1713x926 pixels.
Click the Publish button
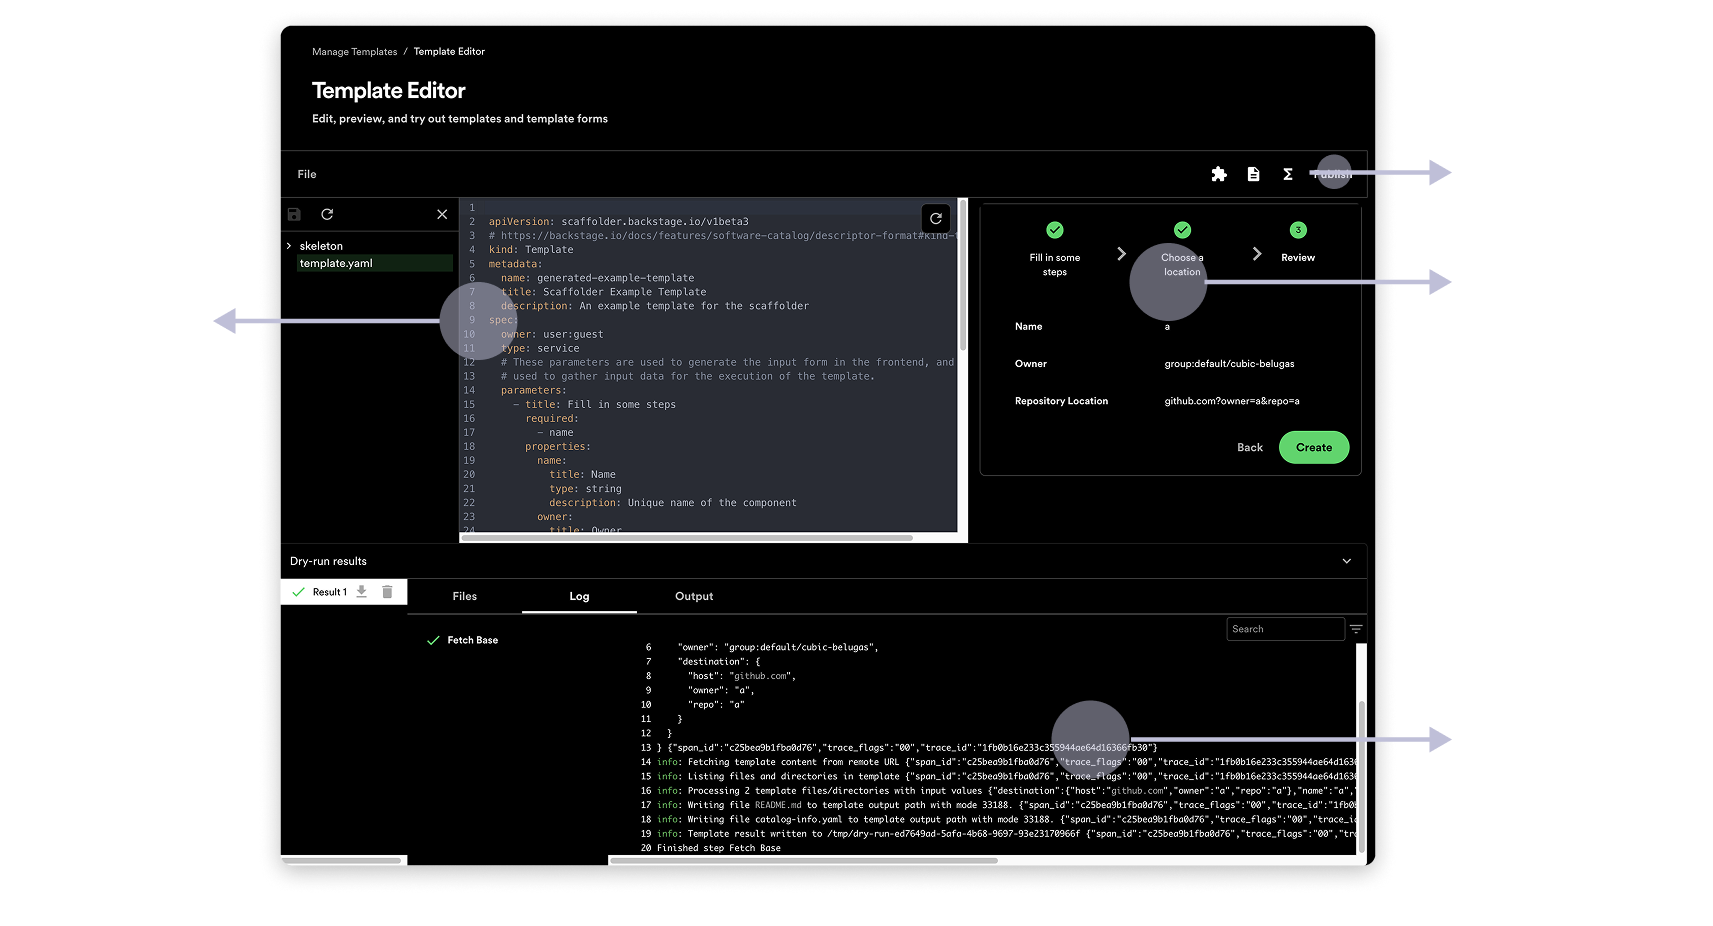coord(1333,174)
